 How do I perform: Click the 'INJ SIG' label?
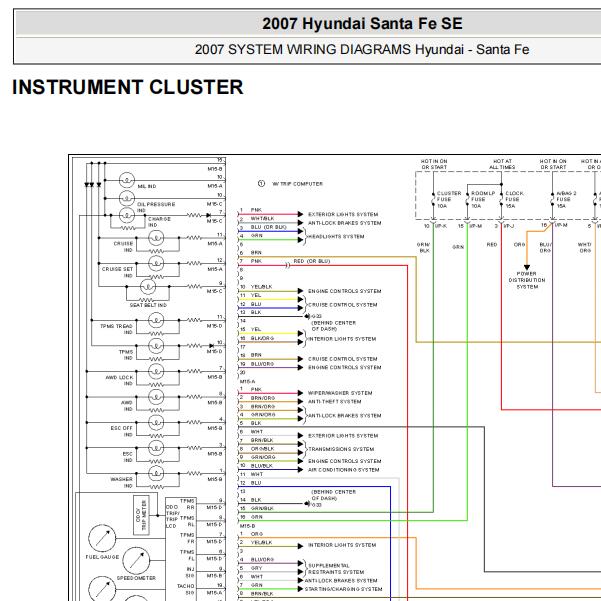[x=190, y=572]
